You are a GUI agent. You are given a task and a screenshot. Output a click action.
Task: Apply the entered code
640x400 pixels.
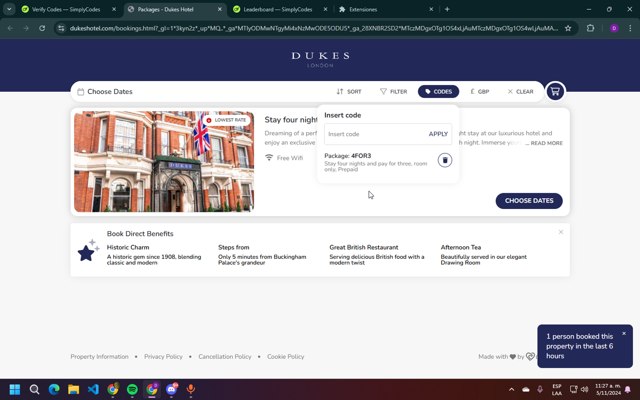pyautogui.click(x=438, y=134)
